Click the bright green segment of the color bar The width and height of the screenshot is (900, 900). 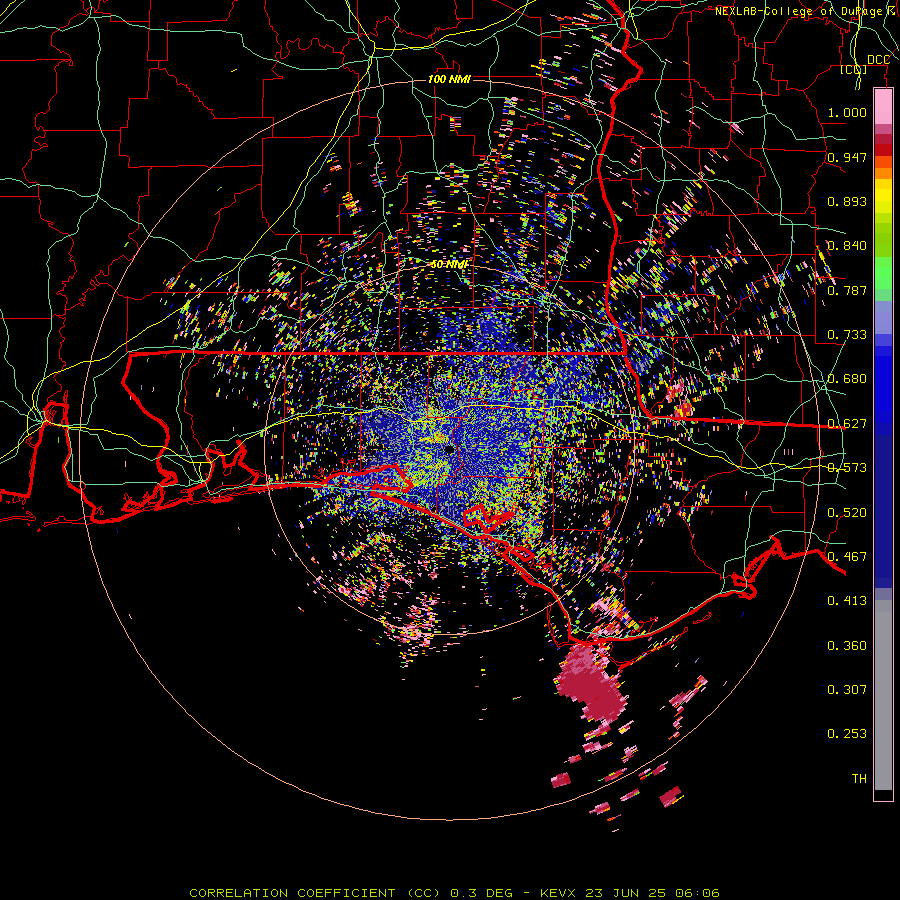[x=883, y=273]
